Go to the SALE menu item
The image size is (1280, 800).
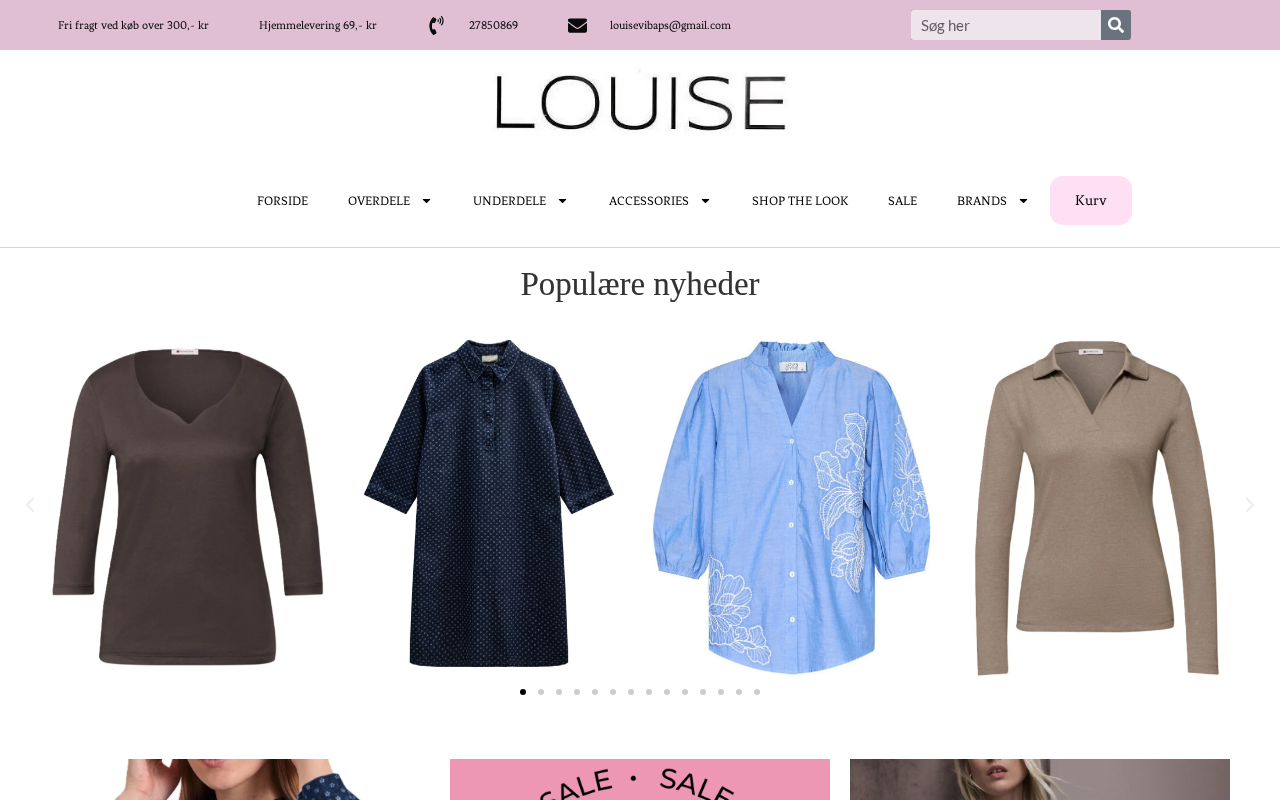(902, 201)
